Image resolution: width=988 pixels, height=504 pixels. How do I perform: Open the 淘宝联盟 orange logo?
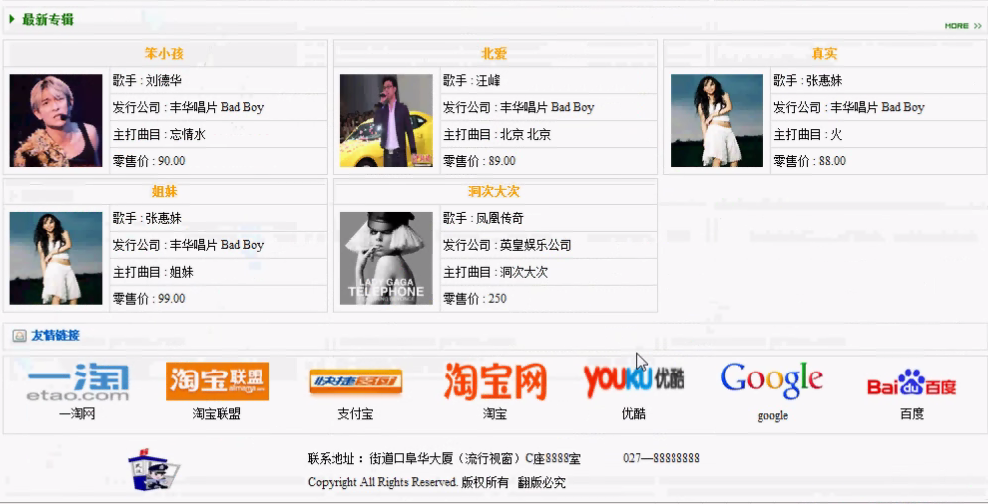tap(217, 381)
